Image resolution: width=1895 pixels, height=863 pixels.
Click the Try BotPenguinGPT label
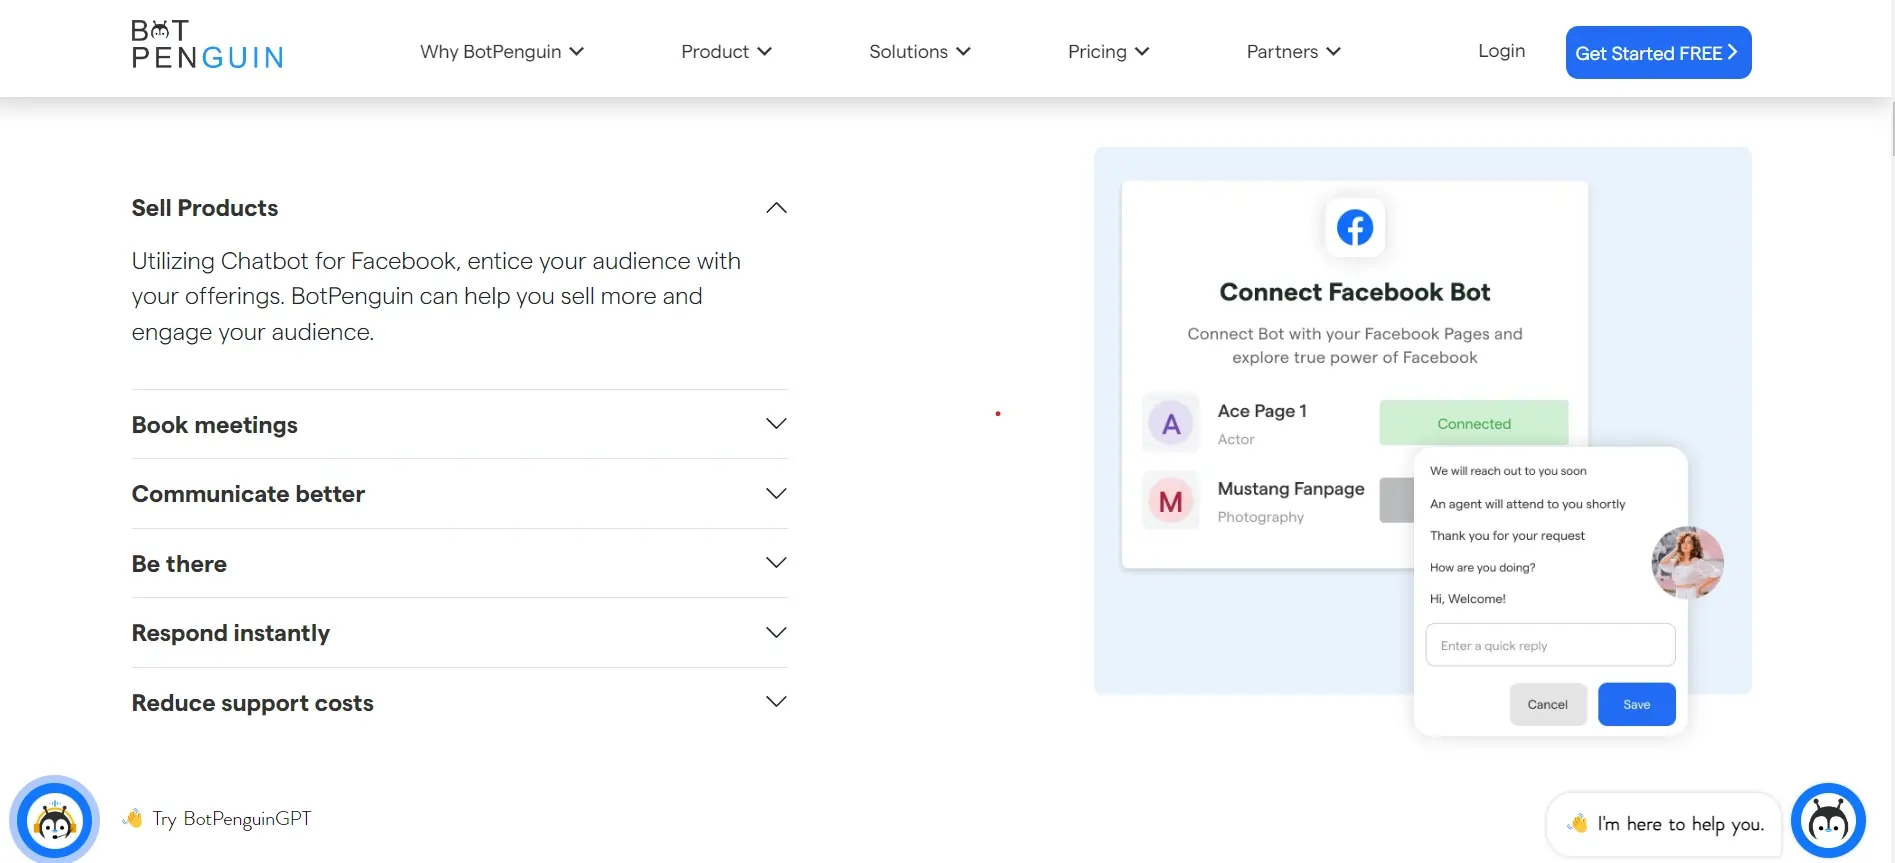coord(231,819)
